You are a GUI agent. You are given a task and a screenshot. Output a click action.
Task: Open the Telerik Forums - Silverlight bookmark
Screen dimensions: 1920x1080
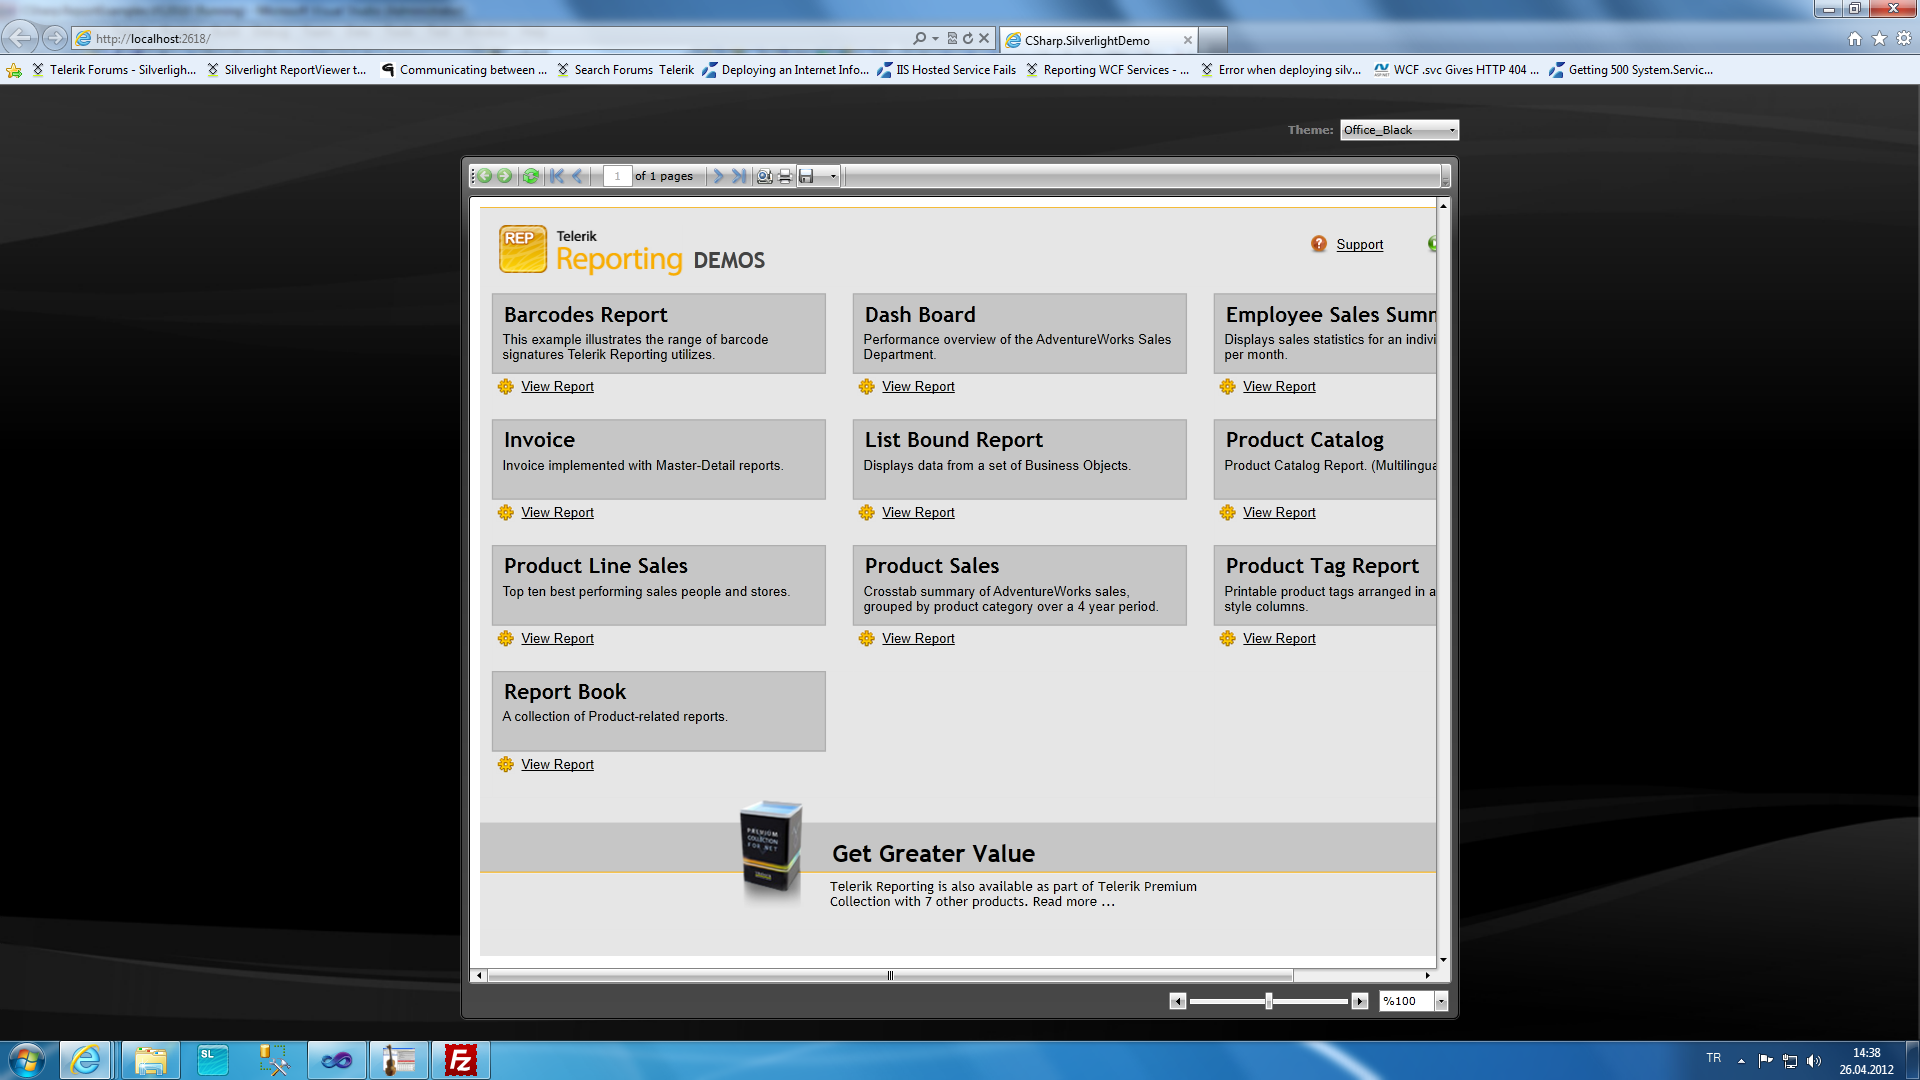point(115,70)
